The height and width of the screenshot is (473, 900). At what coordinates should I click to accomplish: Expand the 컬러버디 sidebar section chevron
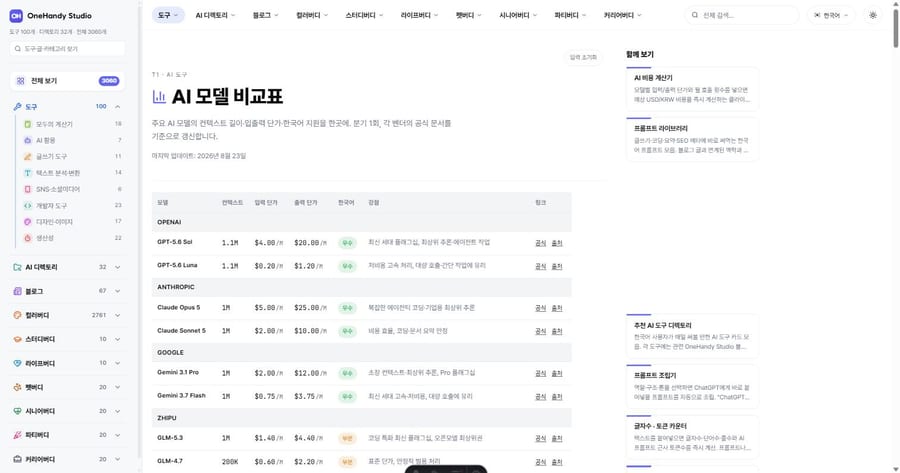(x=118, y=315)
